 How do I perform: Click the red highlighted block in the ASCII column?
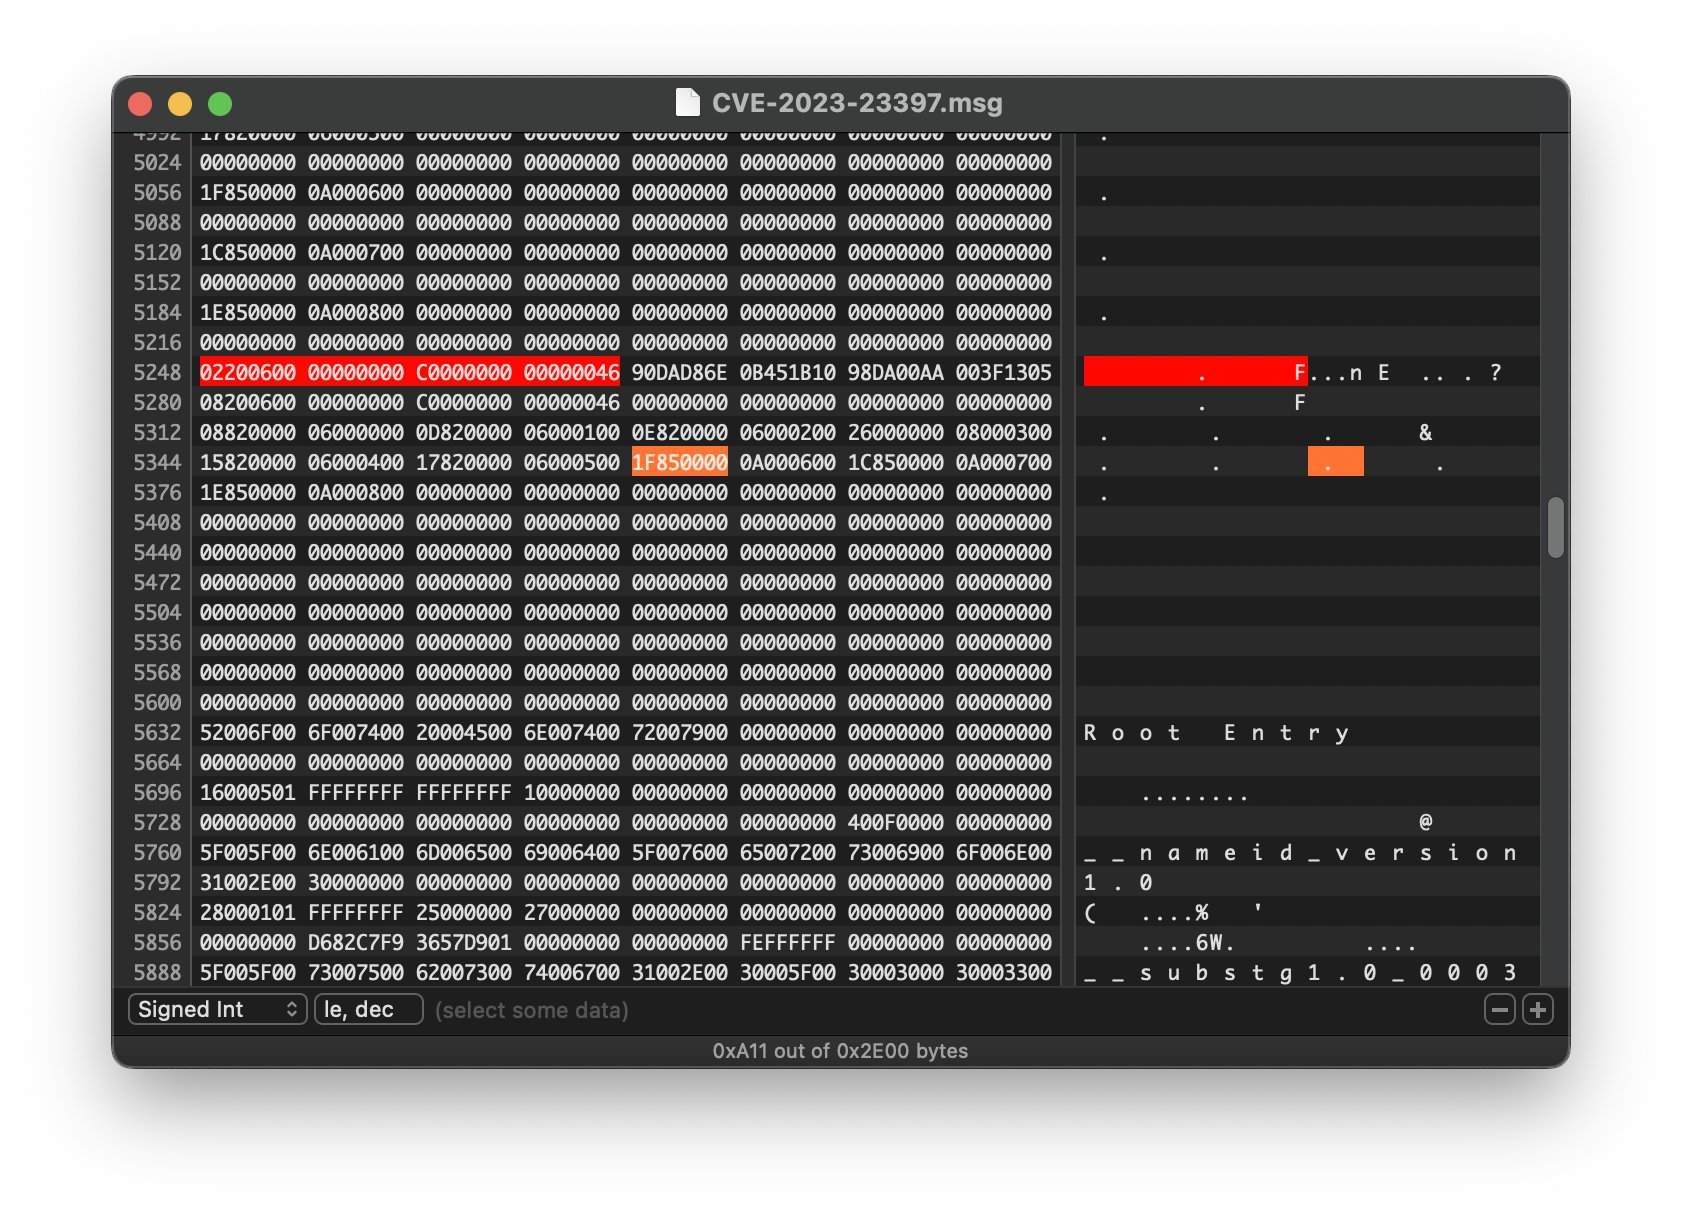pyautogui.click(x=1195, y=372)
